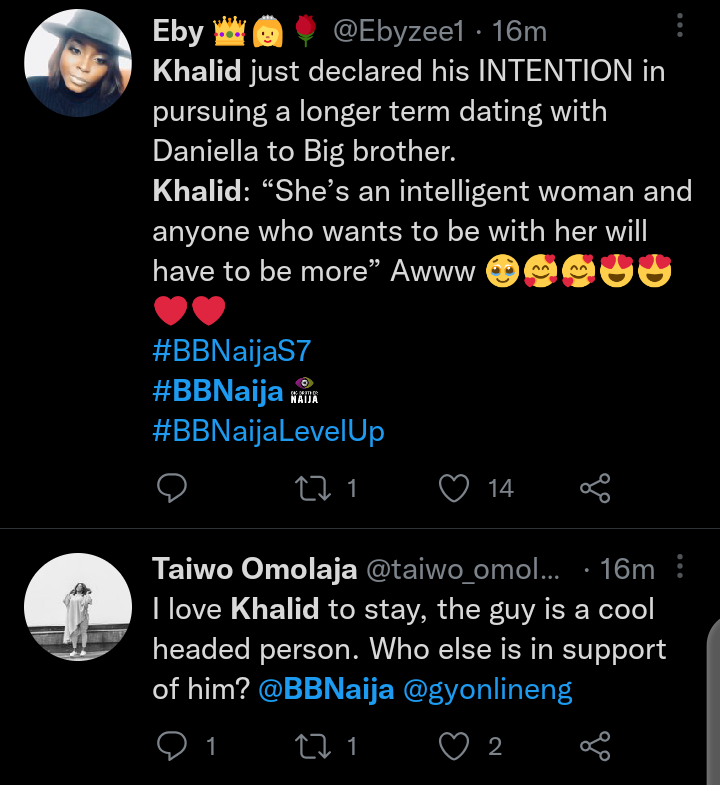720x785 pixels.
Task: Open Eby's profile picture
Action: coord(79,66)
